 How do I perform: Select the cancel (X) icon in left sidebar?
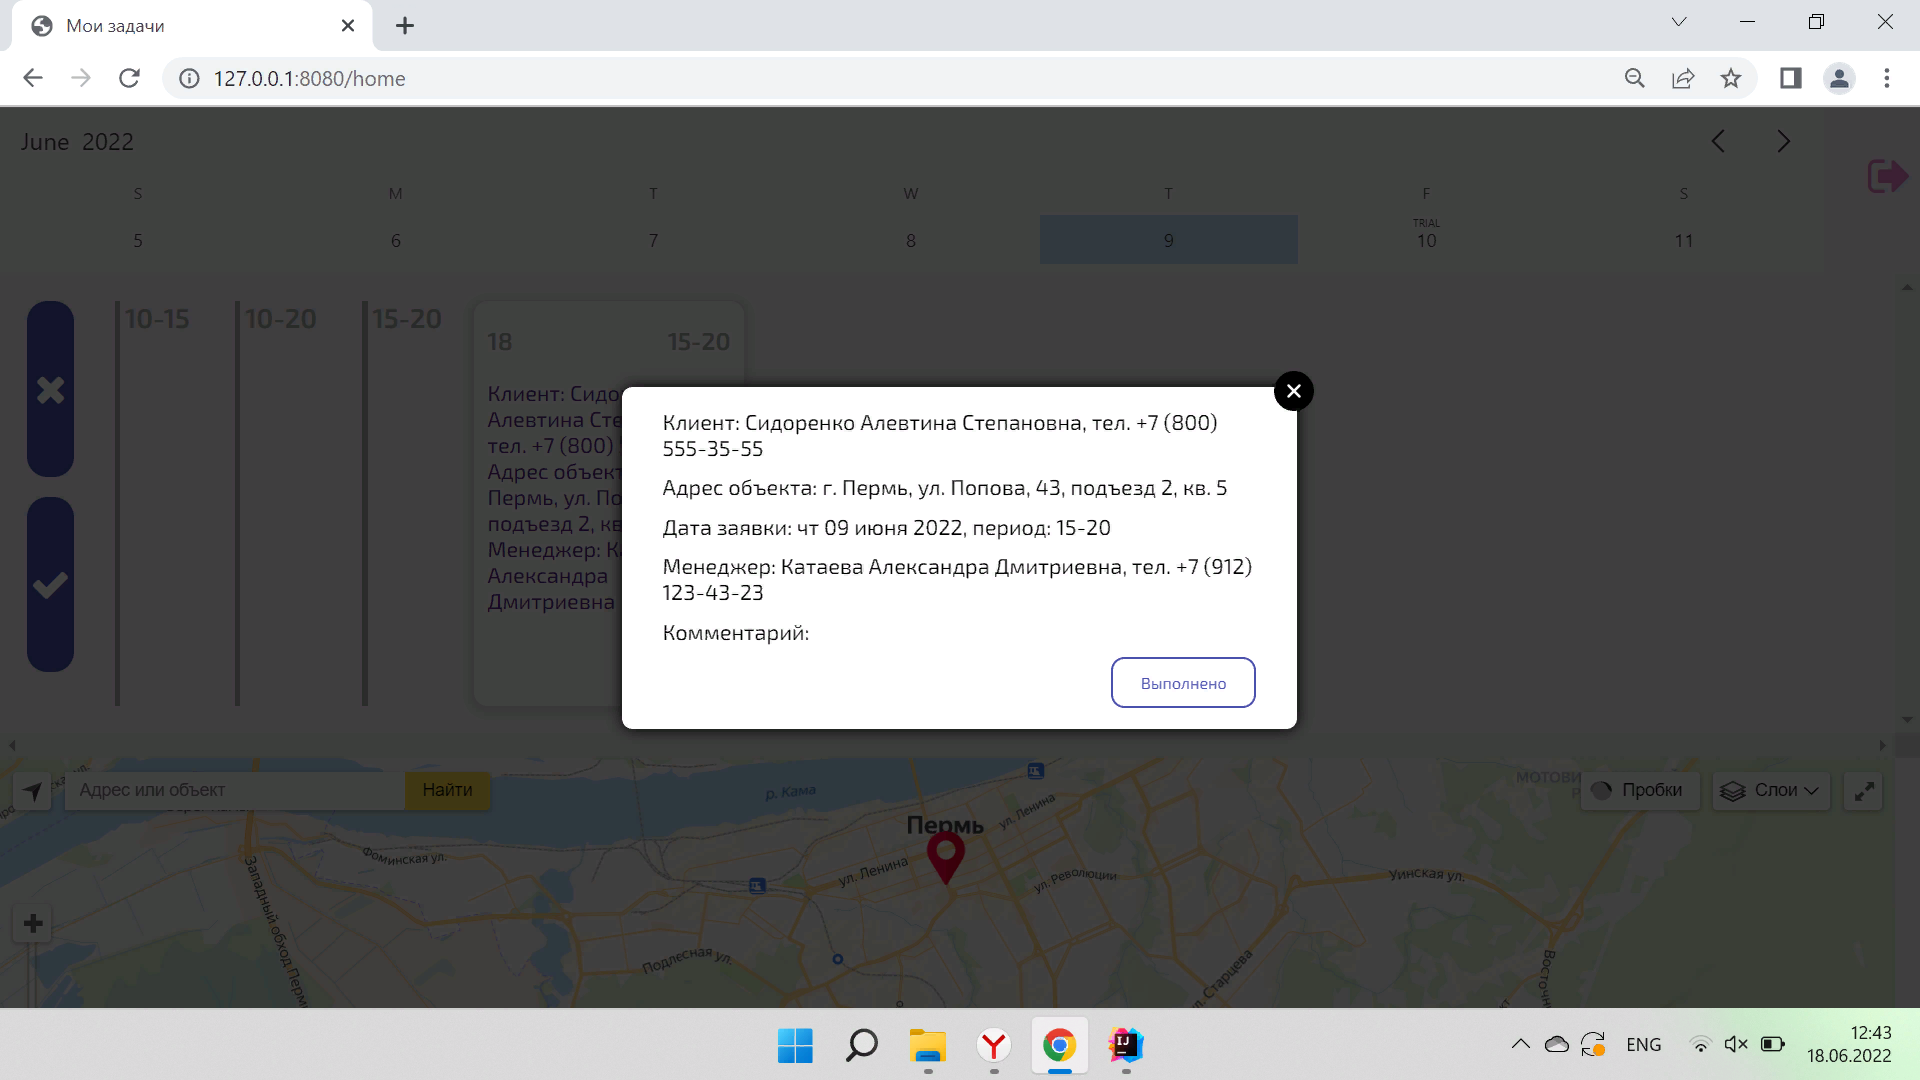click(x=50, y=390)
